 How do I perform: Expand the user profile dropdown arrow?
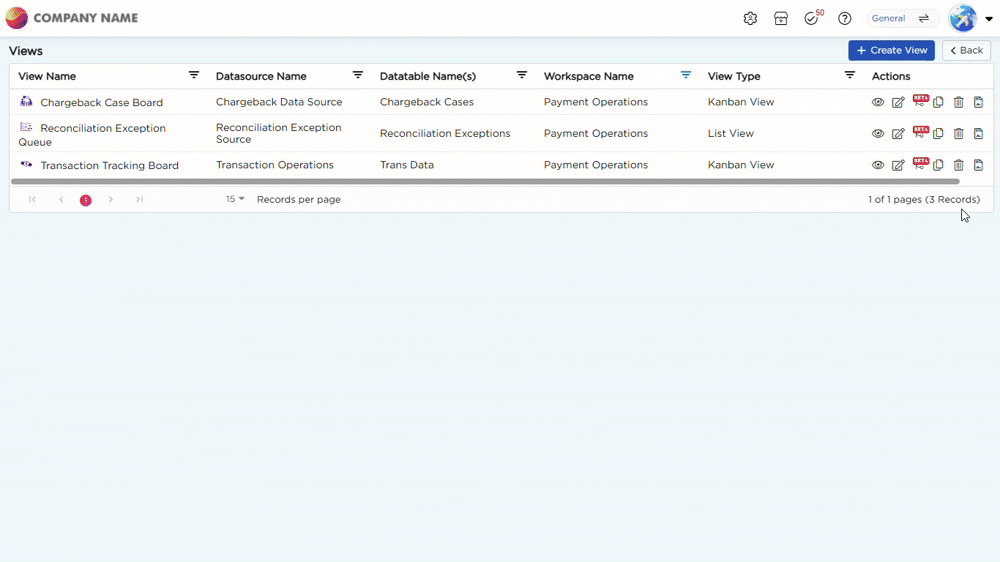pyautogui.click(x=989, y=18)
